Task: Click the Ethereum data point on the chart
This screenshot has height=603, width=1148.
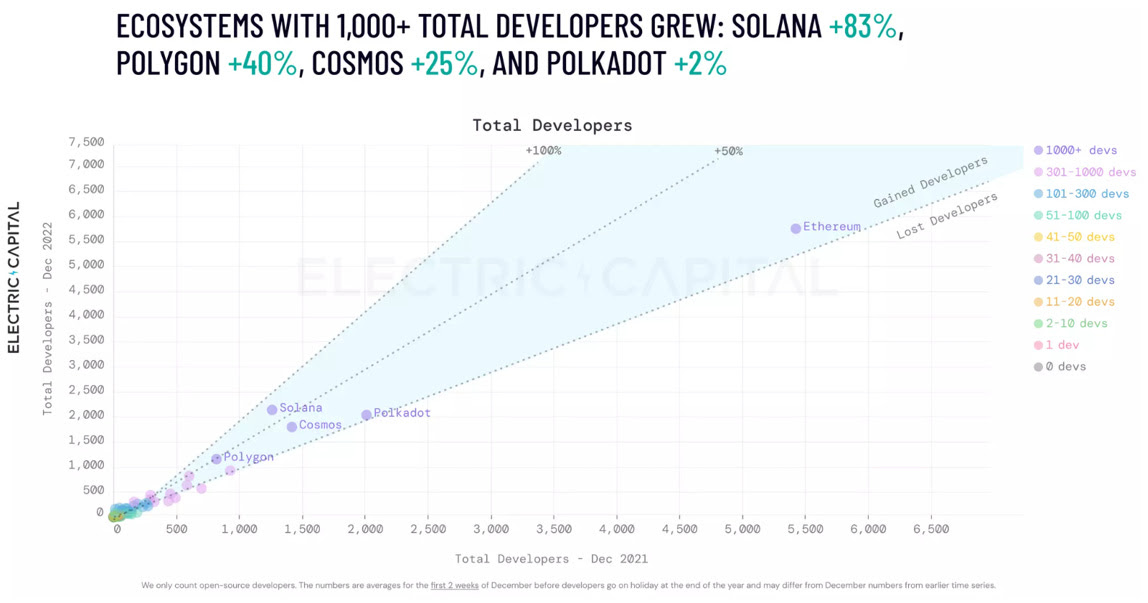Action: pos(796,228)
